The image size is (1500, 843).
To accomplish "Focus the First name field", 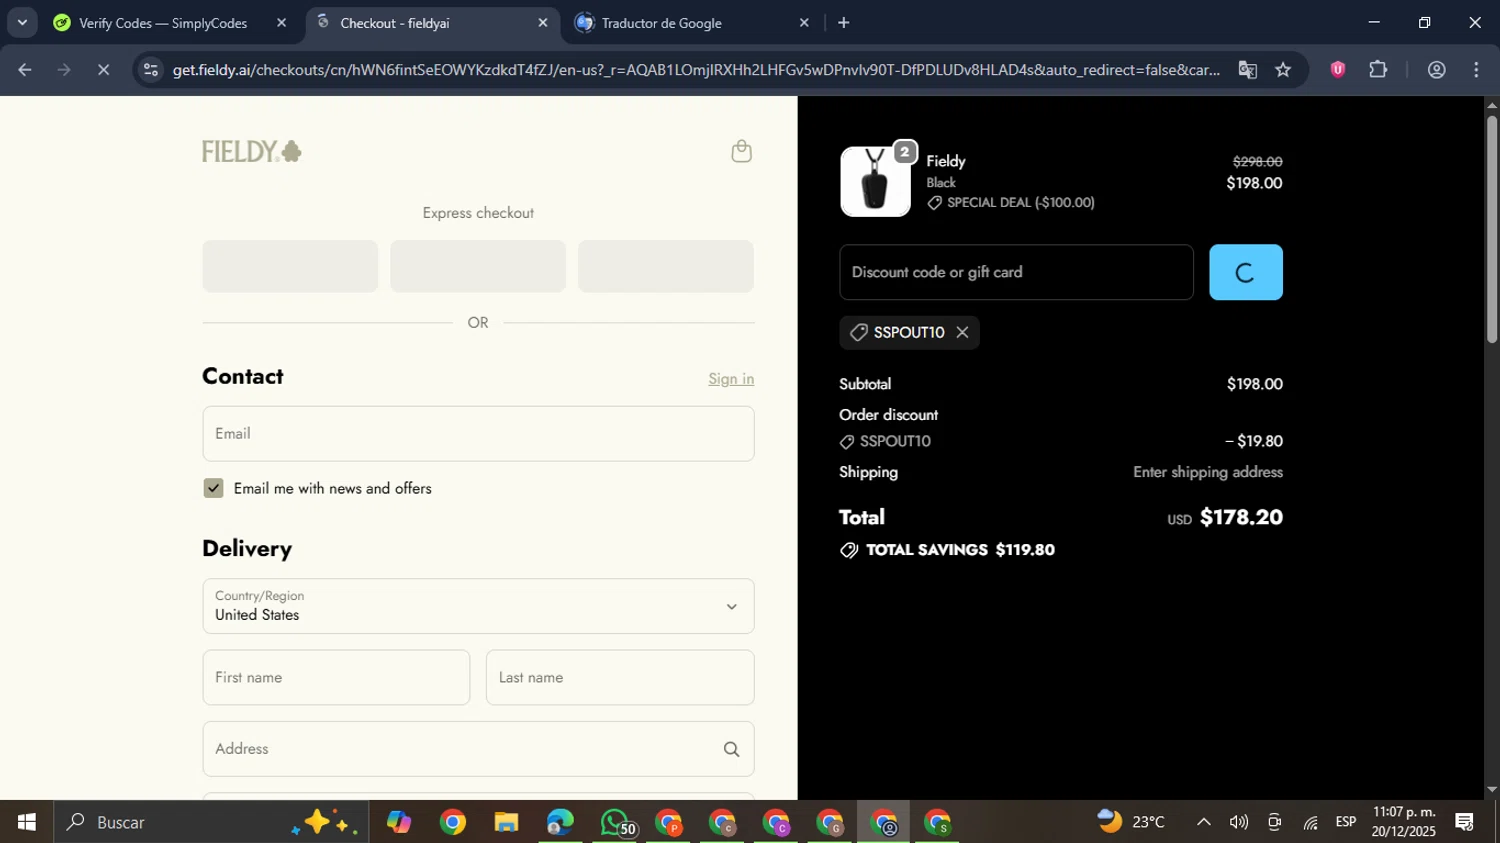I will click(x=336, y=678).
